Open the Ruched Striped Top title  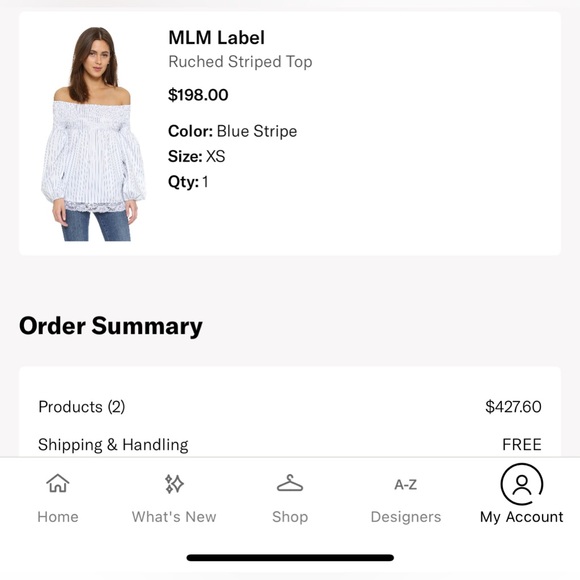pyautogui.click(x=240, y=62)
